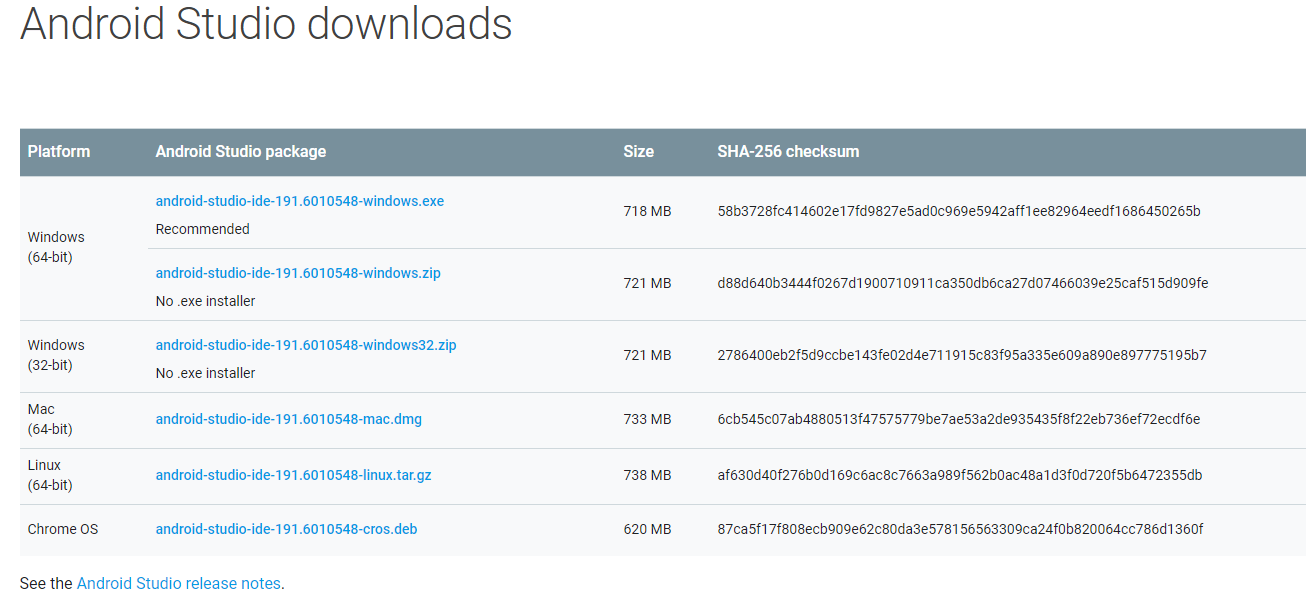Viewport: 1306px width, 611px height.
Task: Select the Mac .dmg checksum text
Action: [958, 419]
